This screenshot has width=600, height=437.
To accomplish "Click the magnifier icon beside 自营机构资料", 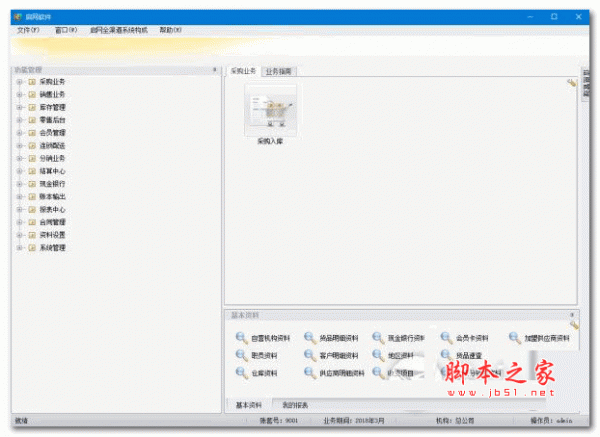I will pyautogui.click(x=241, y=338).
